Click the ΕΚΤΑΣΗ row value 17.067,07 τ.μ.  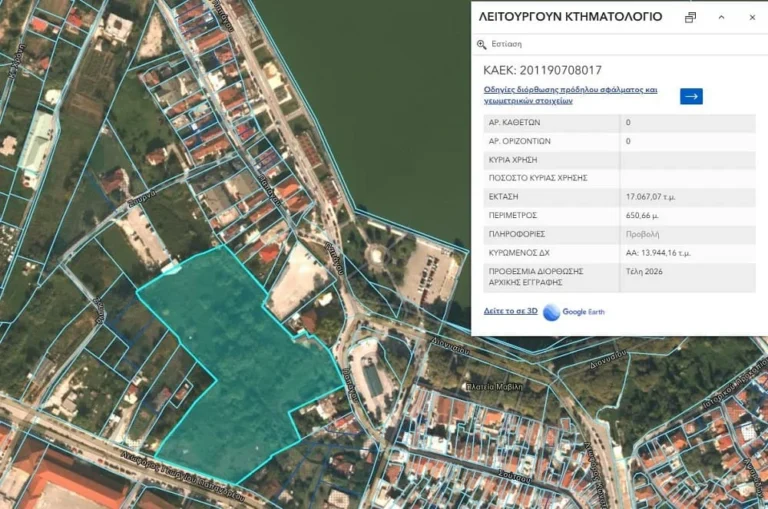pyautogui.click(x=654, y=197)
